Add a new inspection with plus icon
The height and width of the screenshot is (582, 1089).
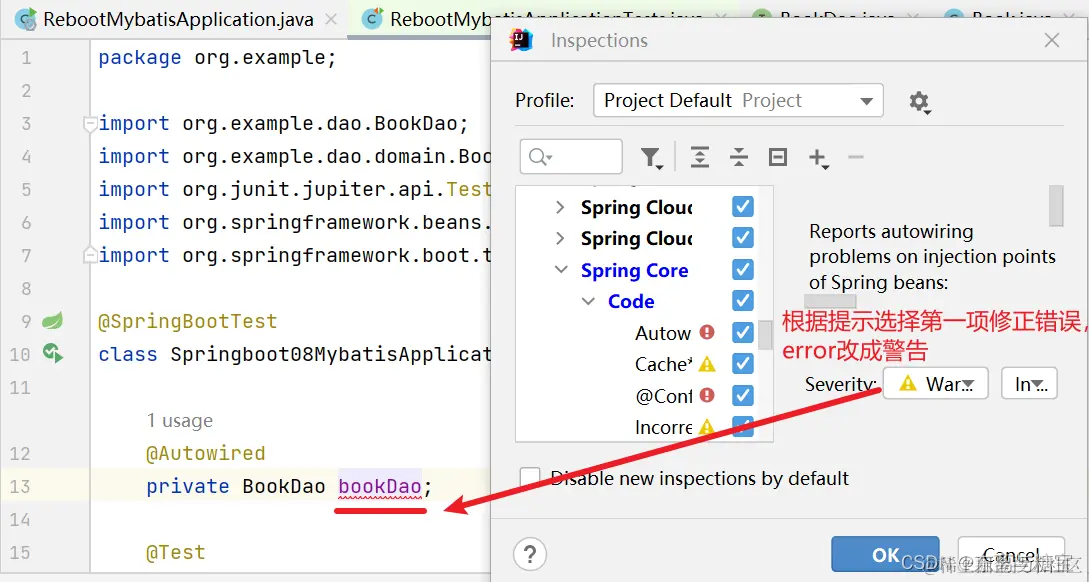(819, 158)
